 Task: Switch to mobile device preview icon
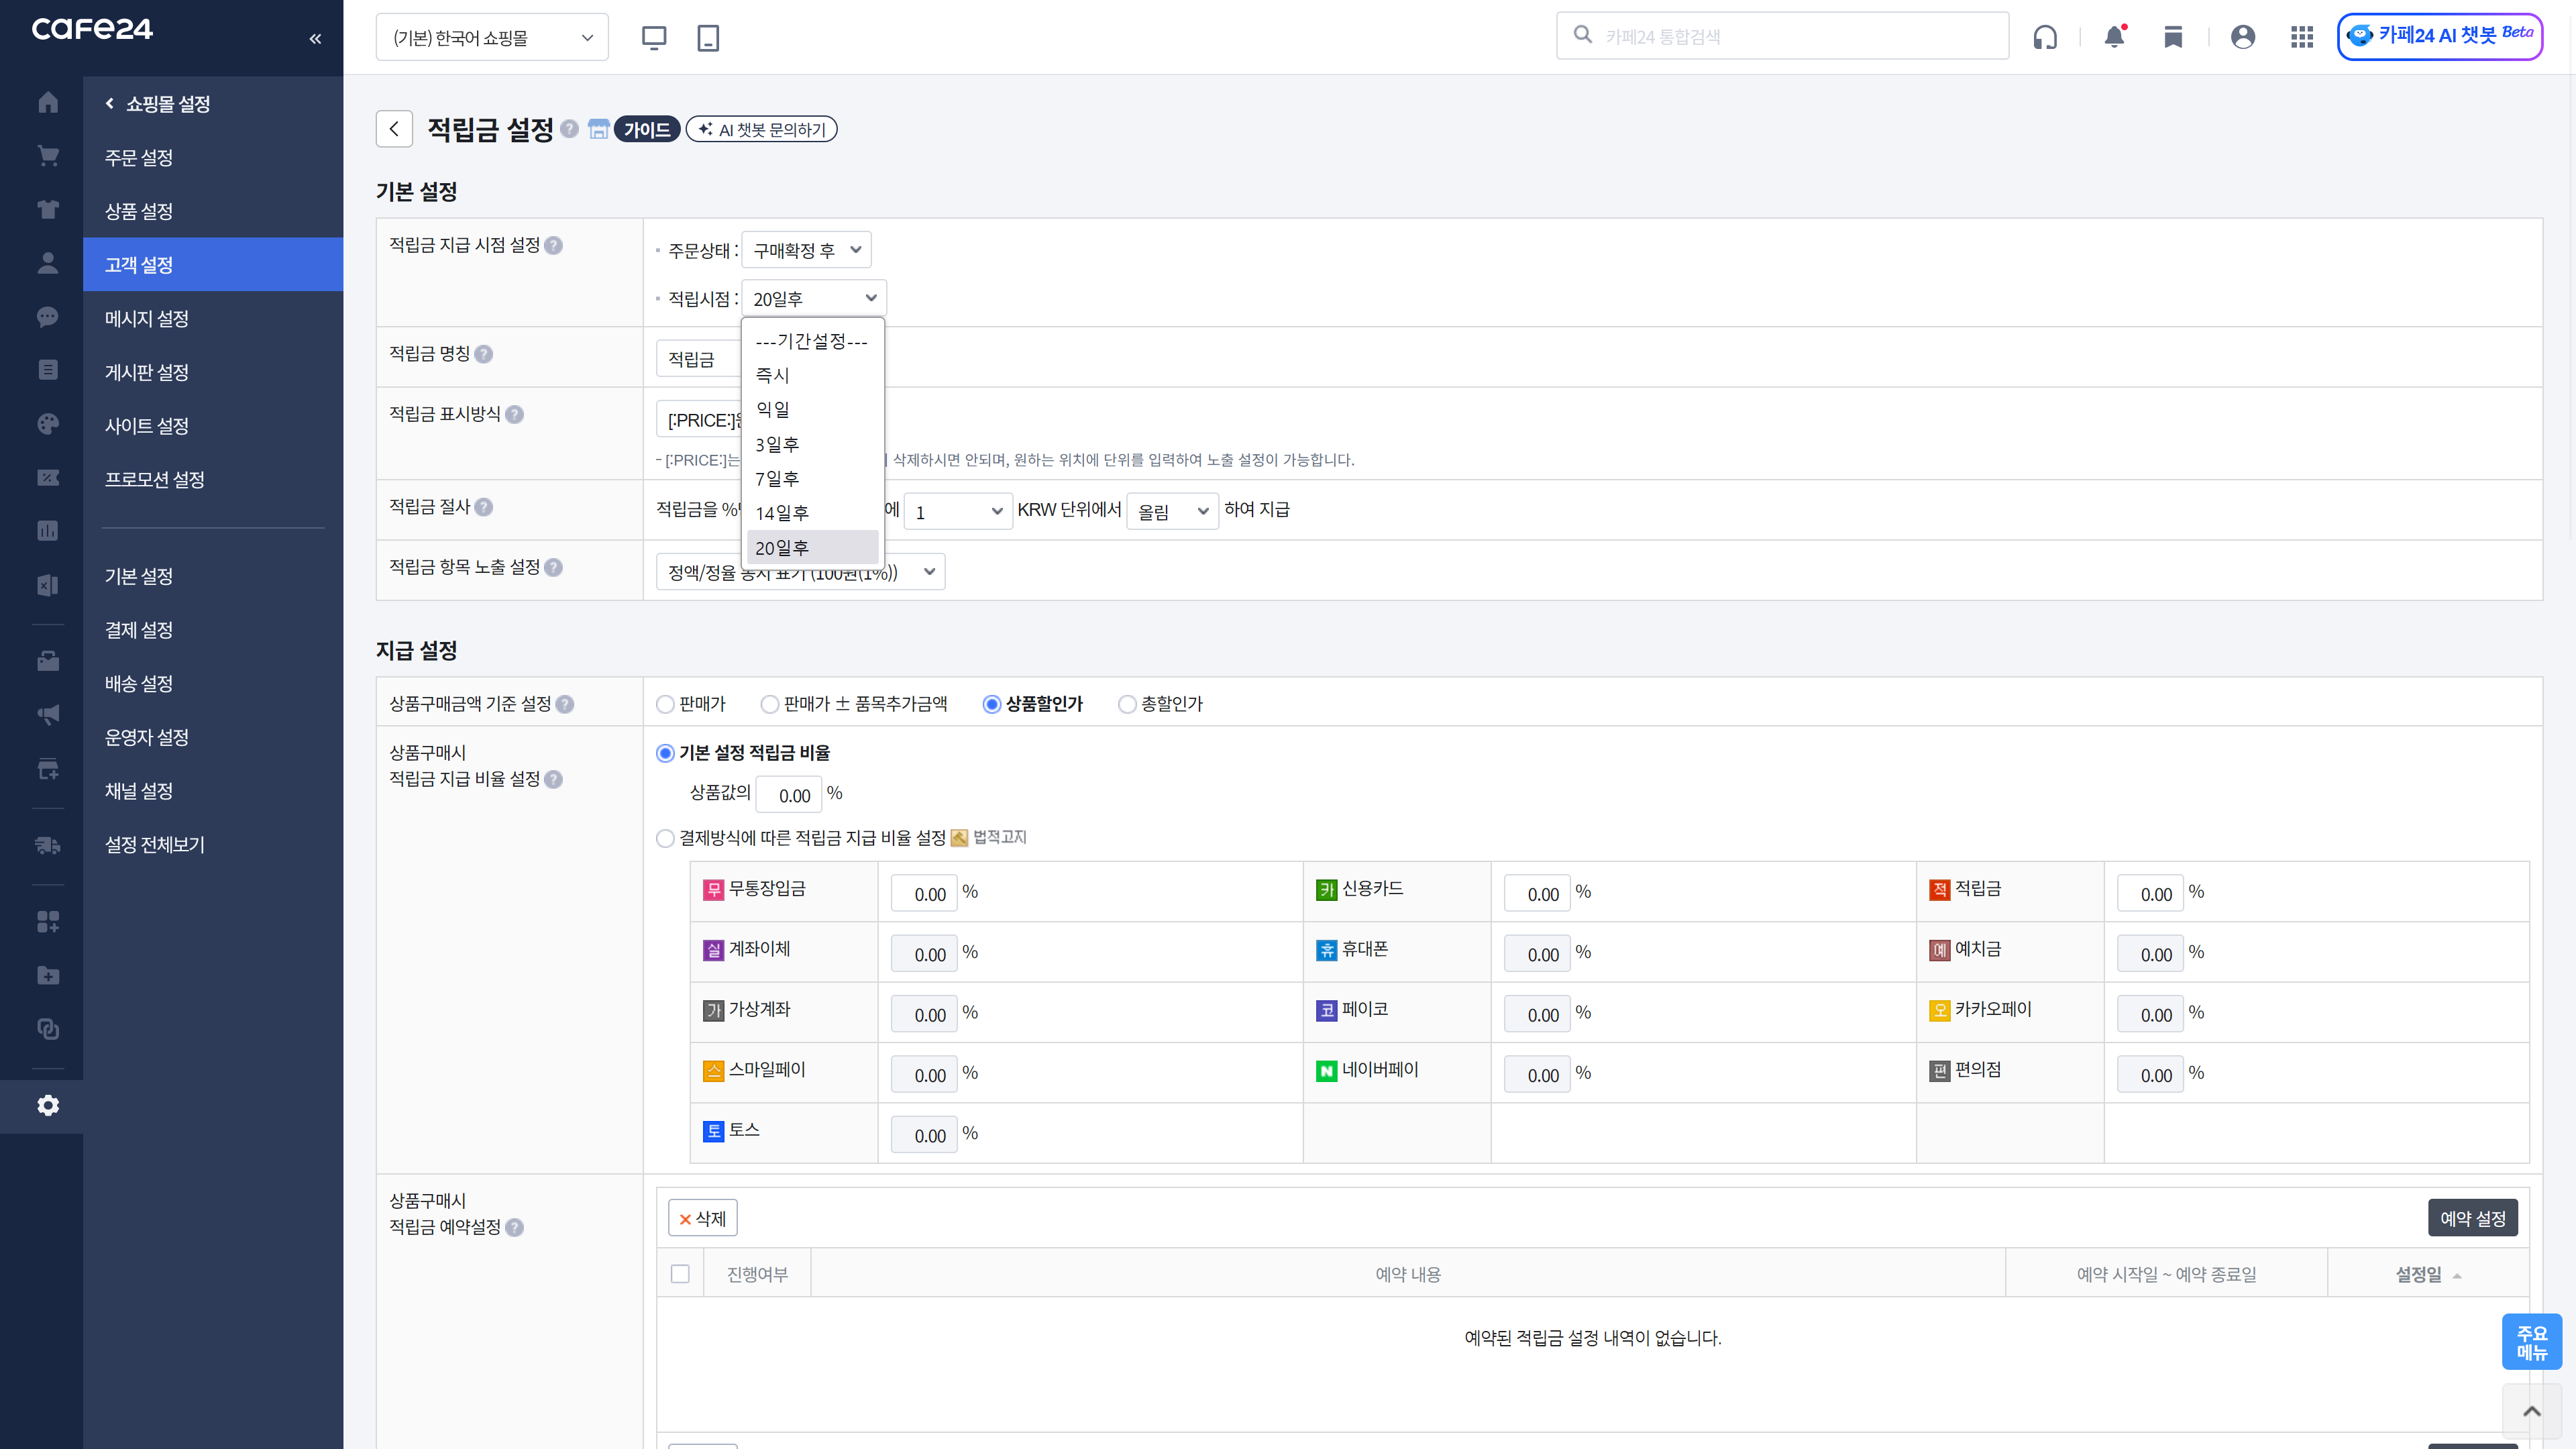pos(708,38)
